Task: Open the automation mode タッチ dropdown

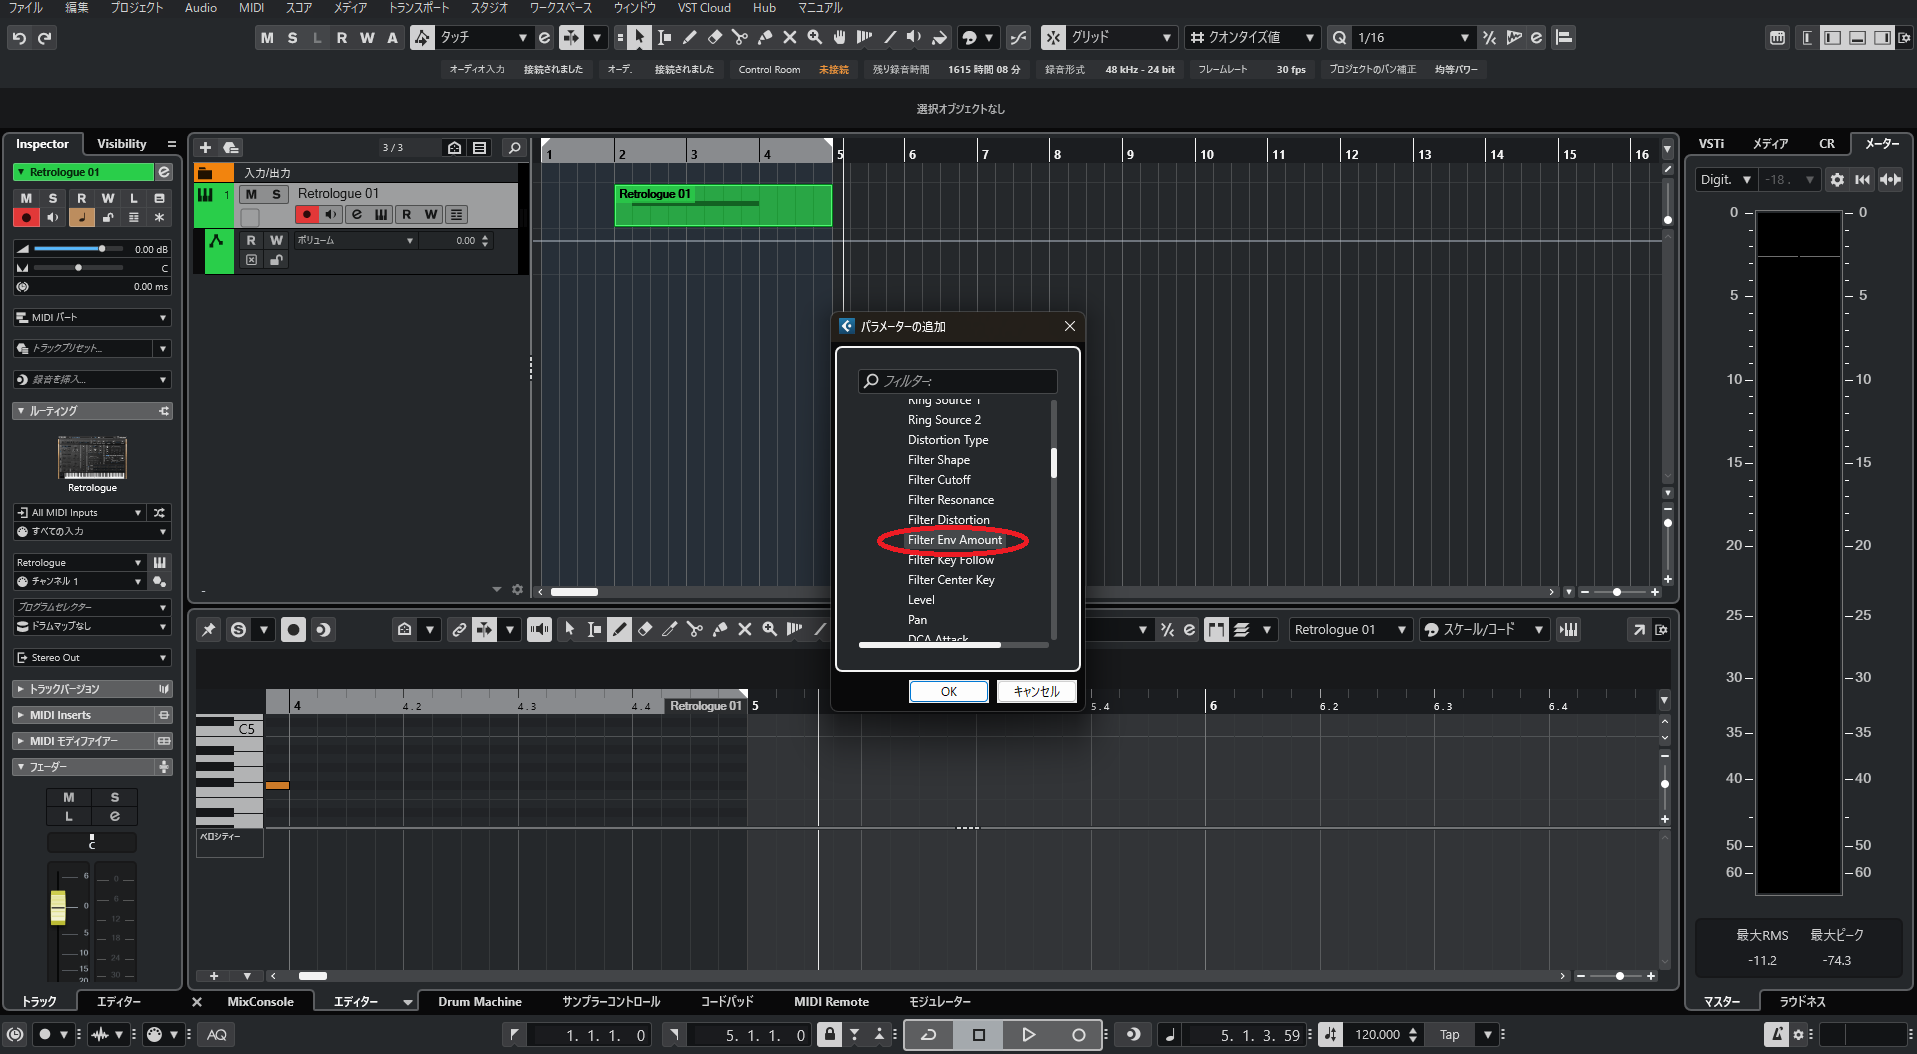Action: 483,38
